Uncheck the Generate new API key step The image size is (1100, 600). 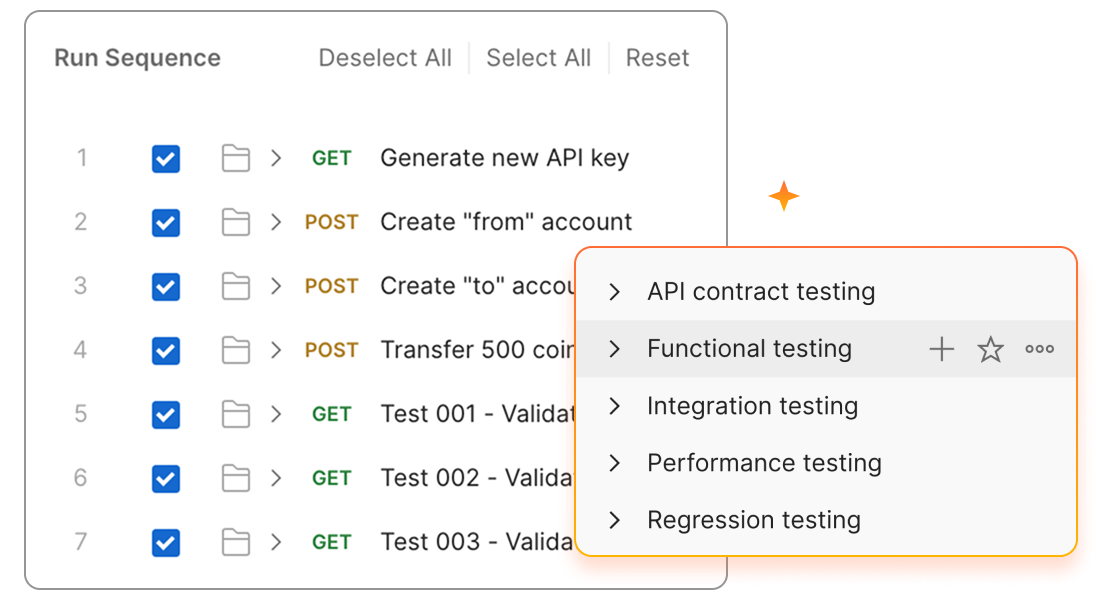click(165, 157)
